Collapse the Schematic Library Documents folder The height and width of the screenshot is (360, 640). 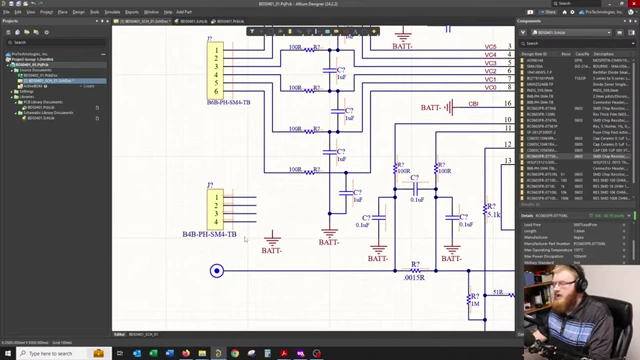pos(16,113)
